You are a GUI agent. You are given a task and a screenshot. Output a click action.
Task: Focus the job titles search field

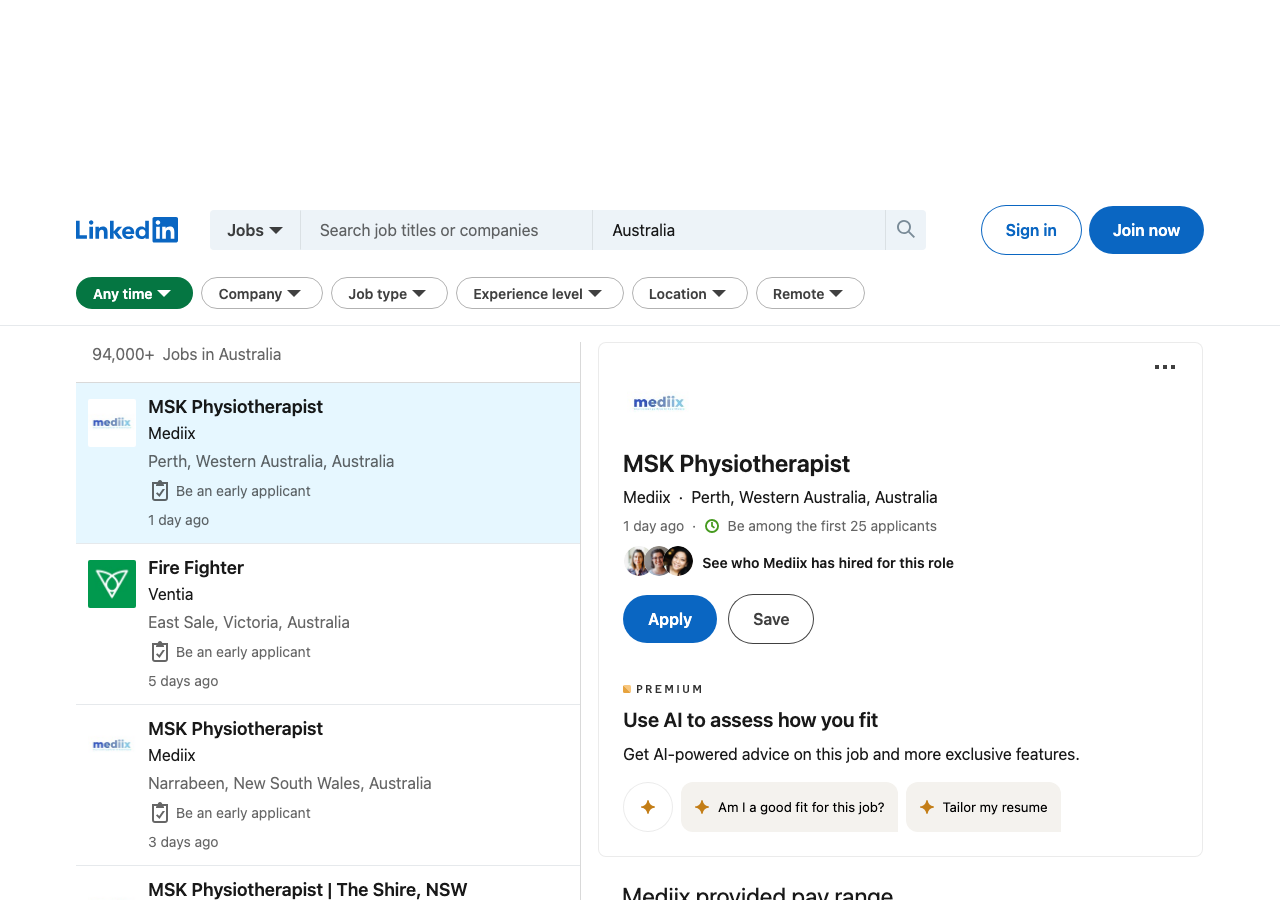(446, 230)
